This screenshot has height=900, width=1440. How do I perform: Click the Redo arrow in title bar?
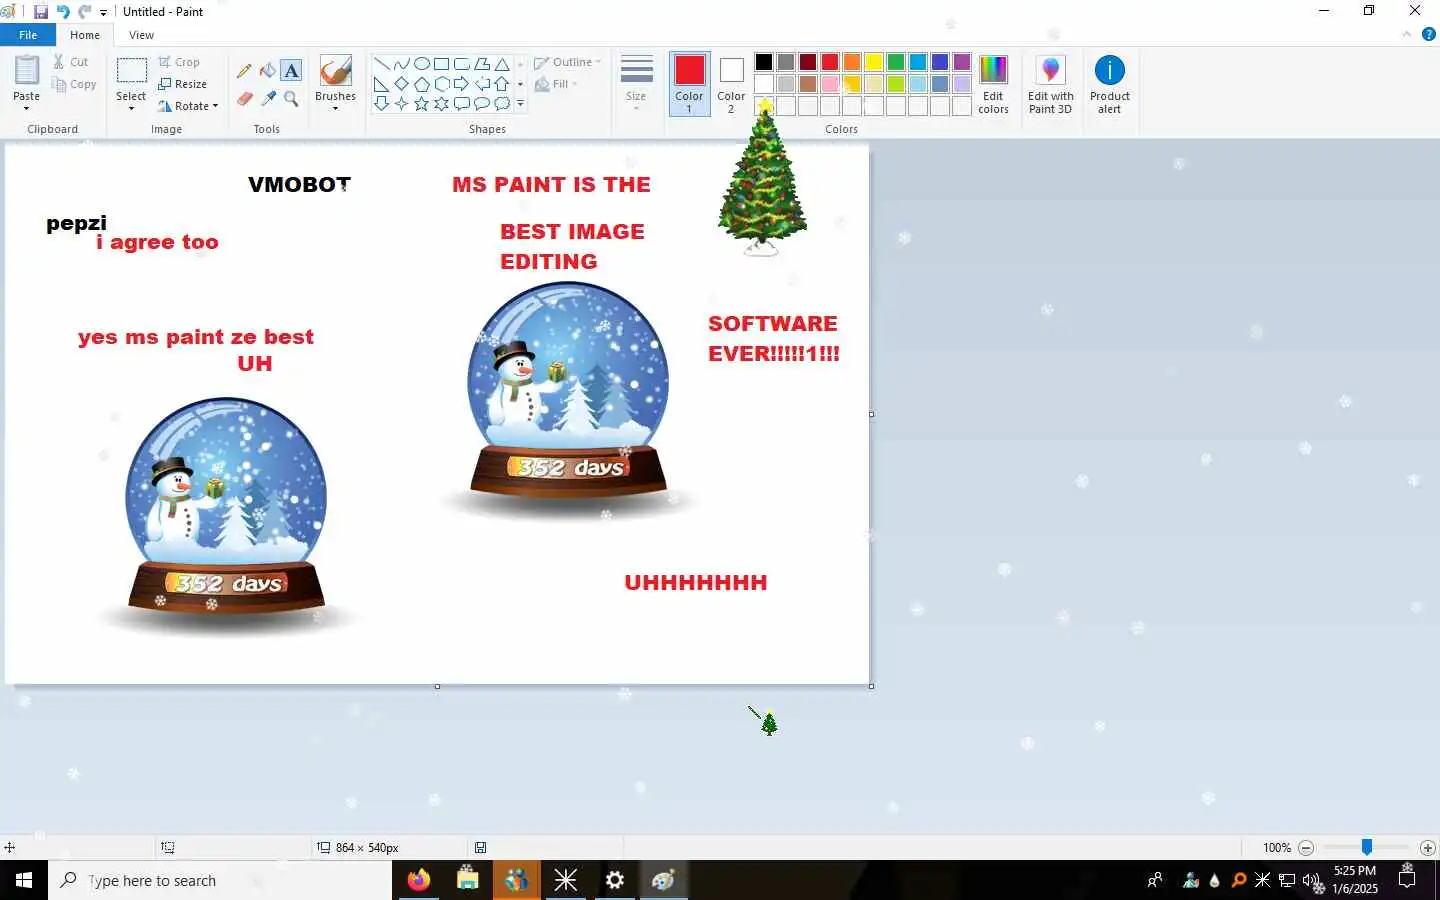(84, 12)
